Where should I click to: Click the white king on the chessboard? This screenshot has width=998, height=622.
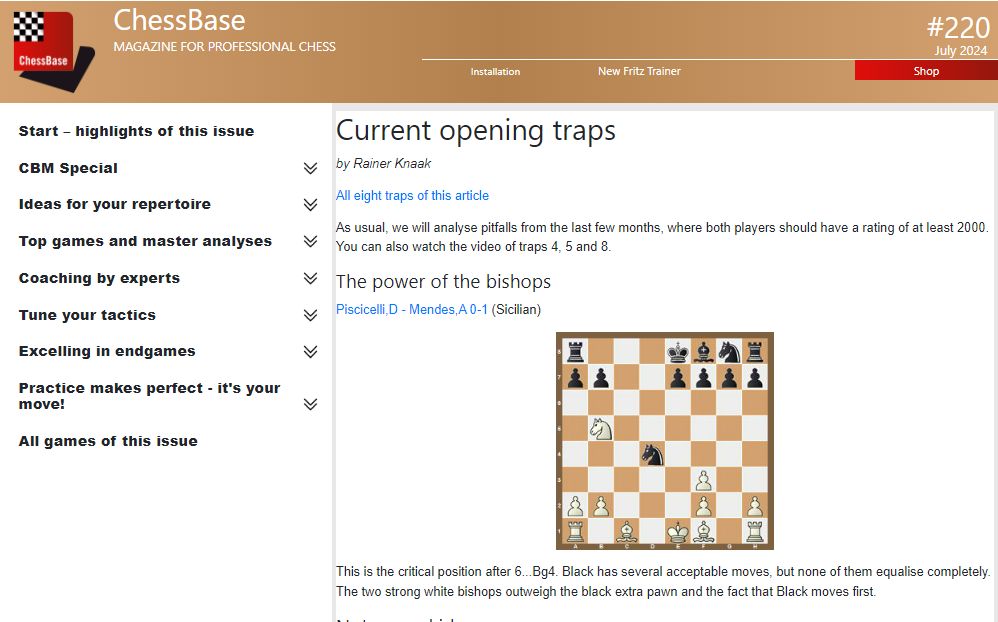coord(678,530)
